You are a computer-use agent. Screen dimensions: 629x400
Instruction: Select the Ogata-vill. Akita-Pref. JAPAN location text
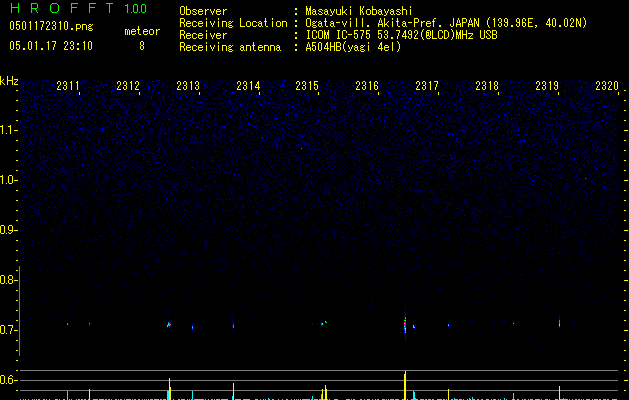coord(446,23)
